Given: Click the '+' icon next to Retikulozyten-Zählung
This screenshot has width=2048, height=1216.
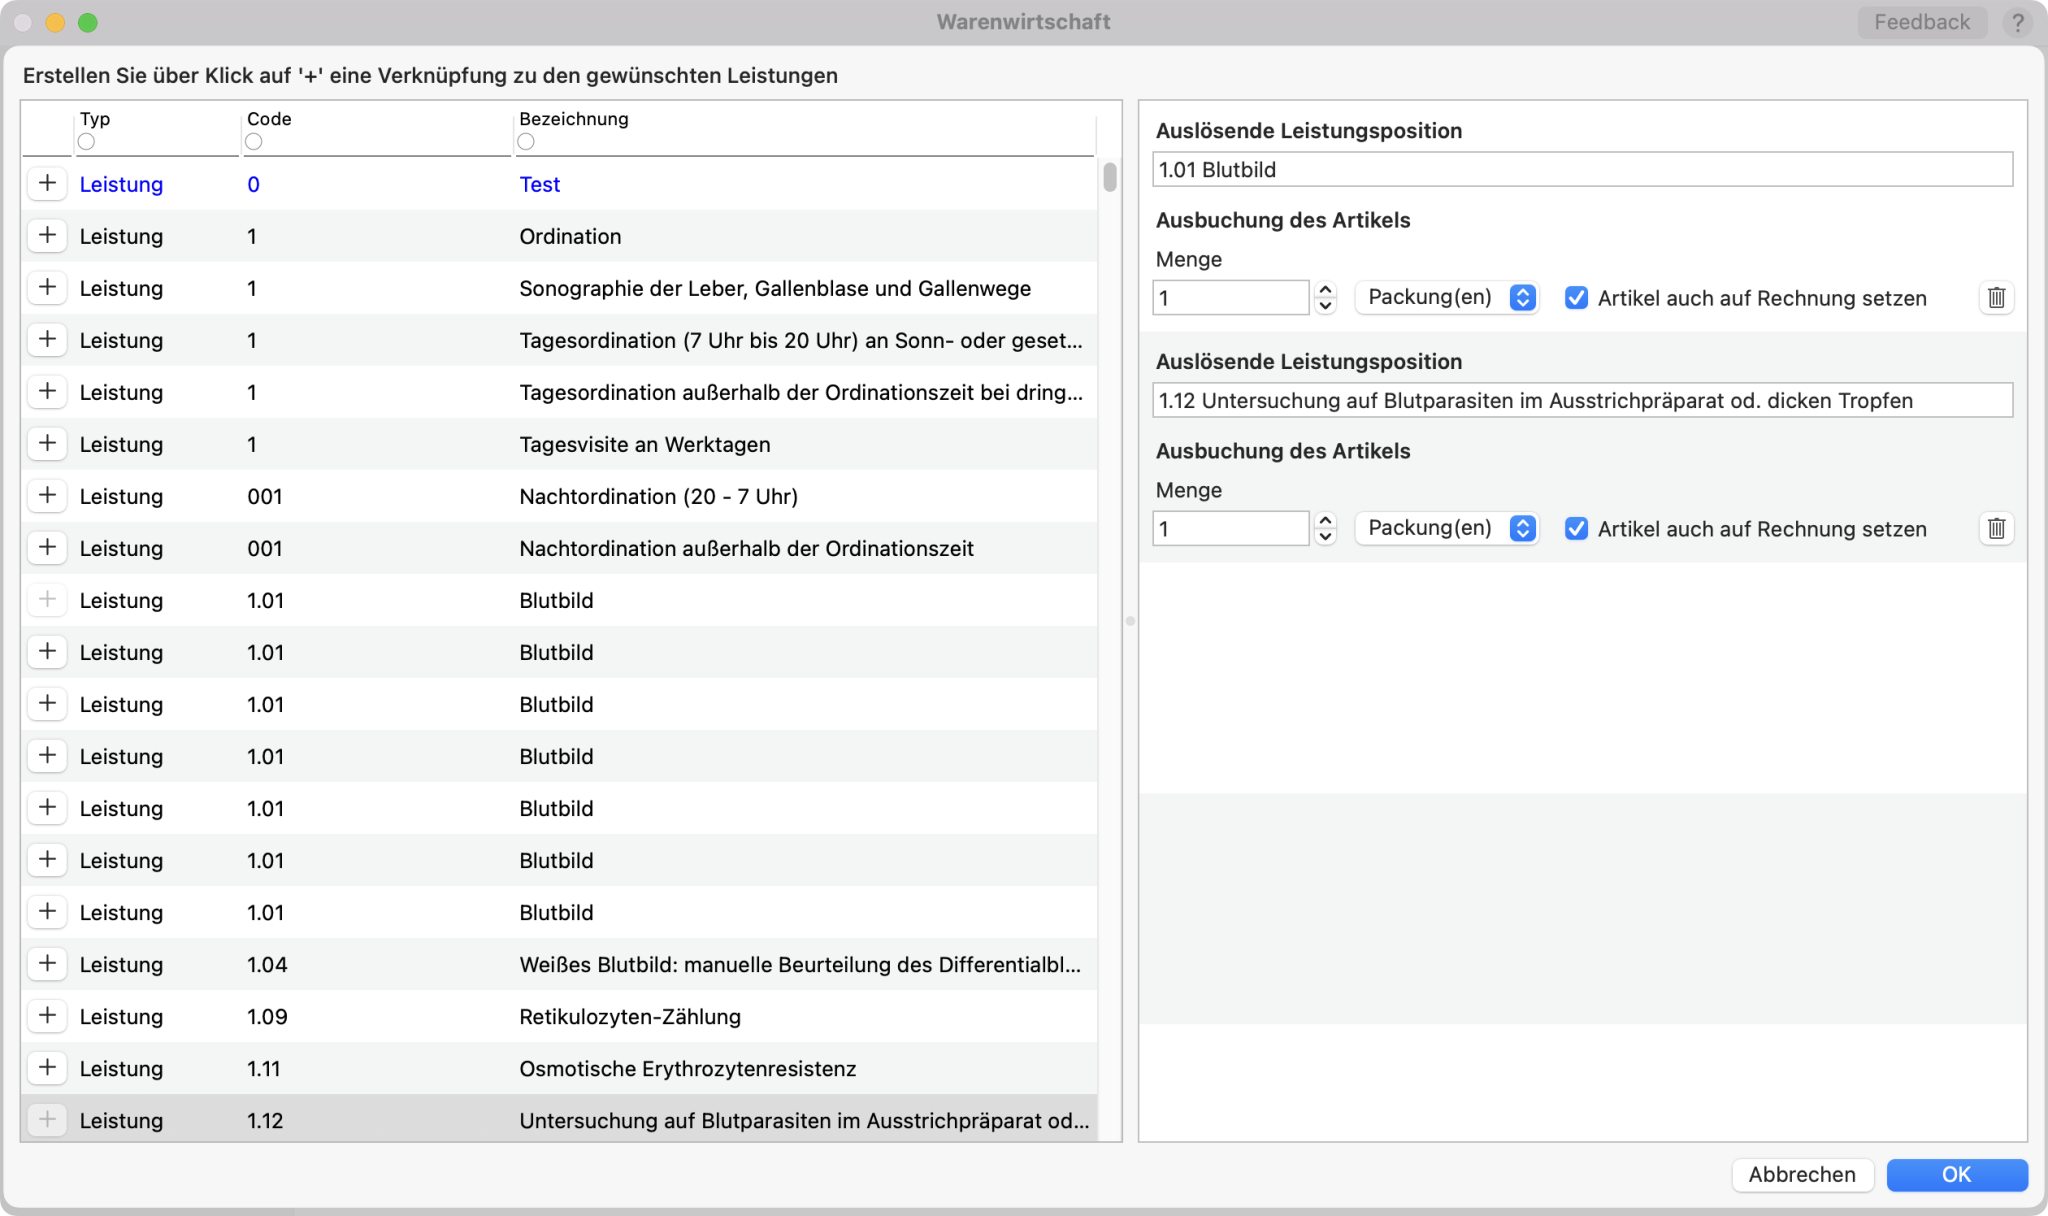Looking at the screenshot, I should coord(48,1016).
